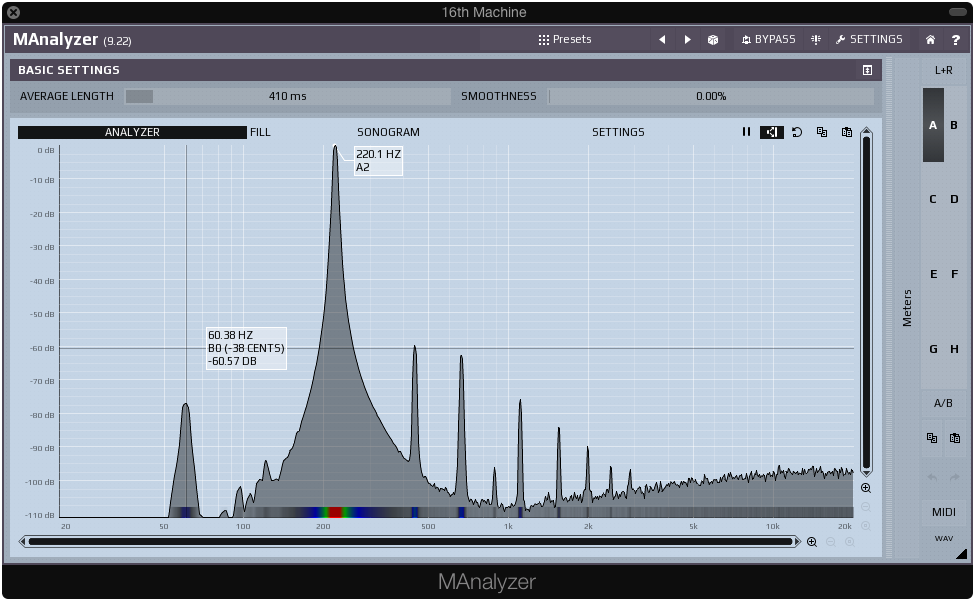The image size is (975, 601).
Task: Click the left arrow of horizontal scrollbar
Action: (23, 541)
